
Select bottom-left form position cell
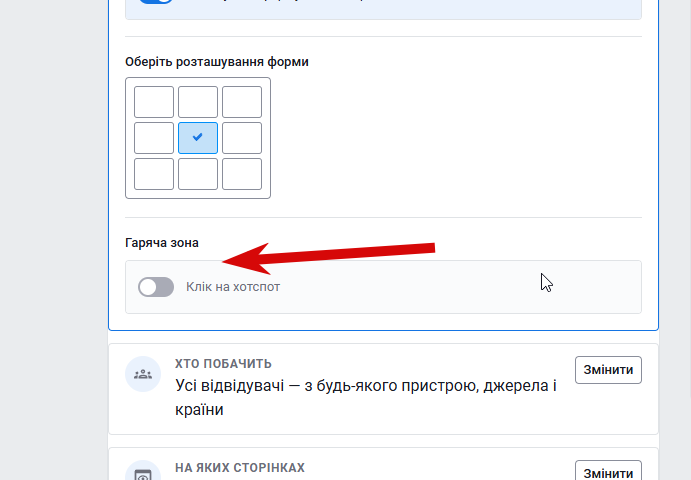(154, 174)
